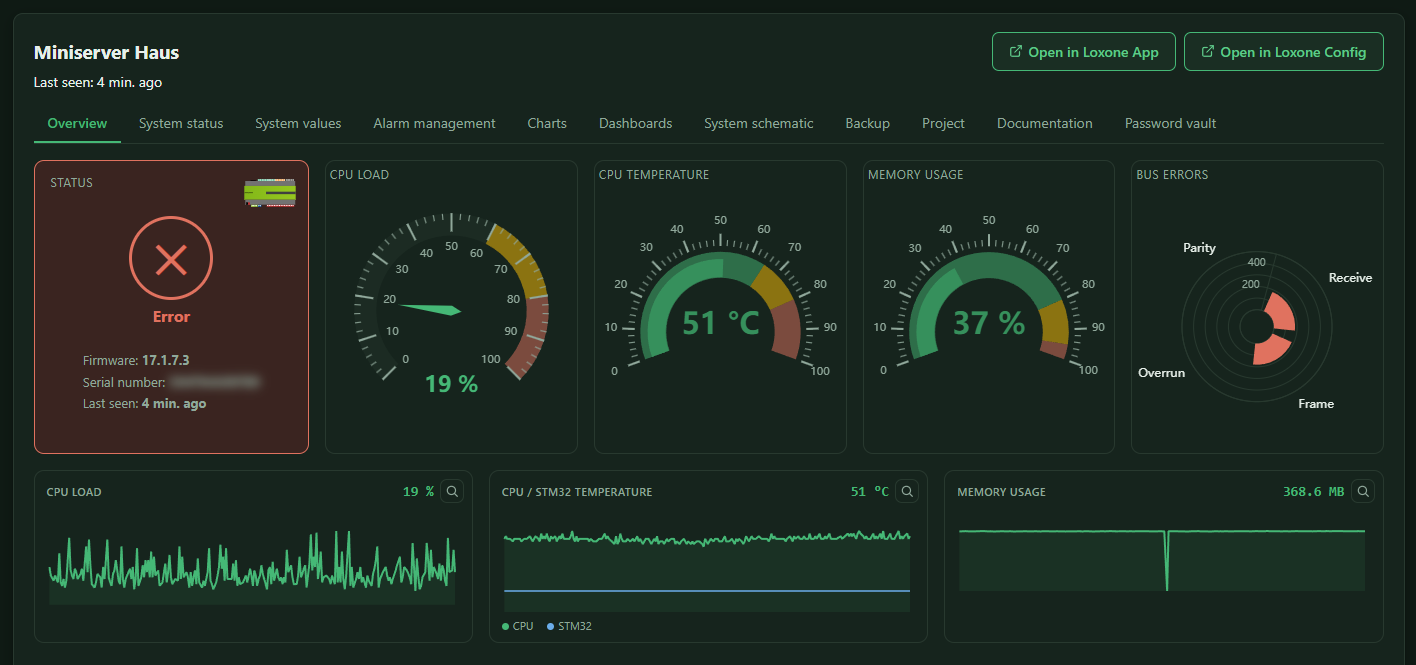
Task: Click the blurred Serial number value
Action: tap(215, 382)
